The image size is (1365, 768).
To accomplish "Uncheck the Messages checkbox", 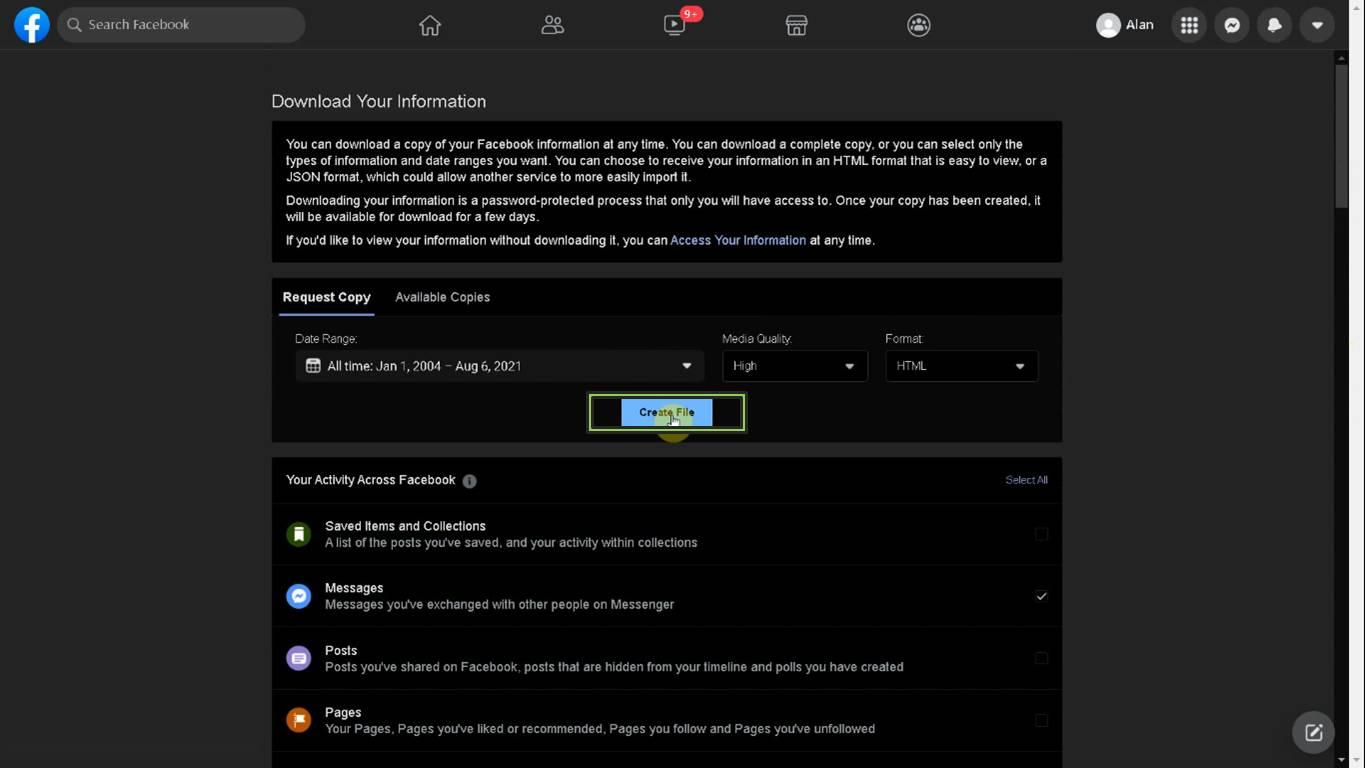I will pos(1041,596).
